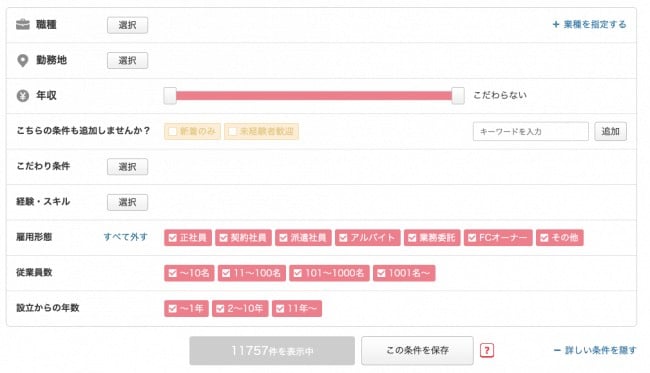Enable the 未経験者歓迎 option
The height and width of the screenshot is (373, 650).
tap(261, 131)
